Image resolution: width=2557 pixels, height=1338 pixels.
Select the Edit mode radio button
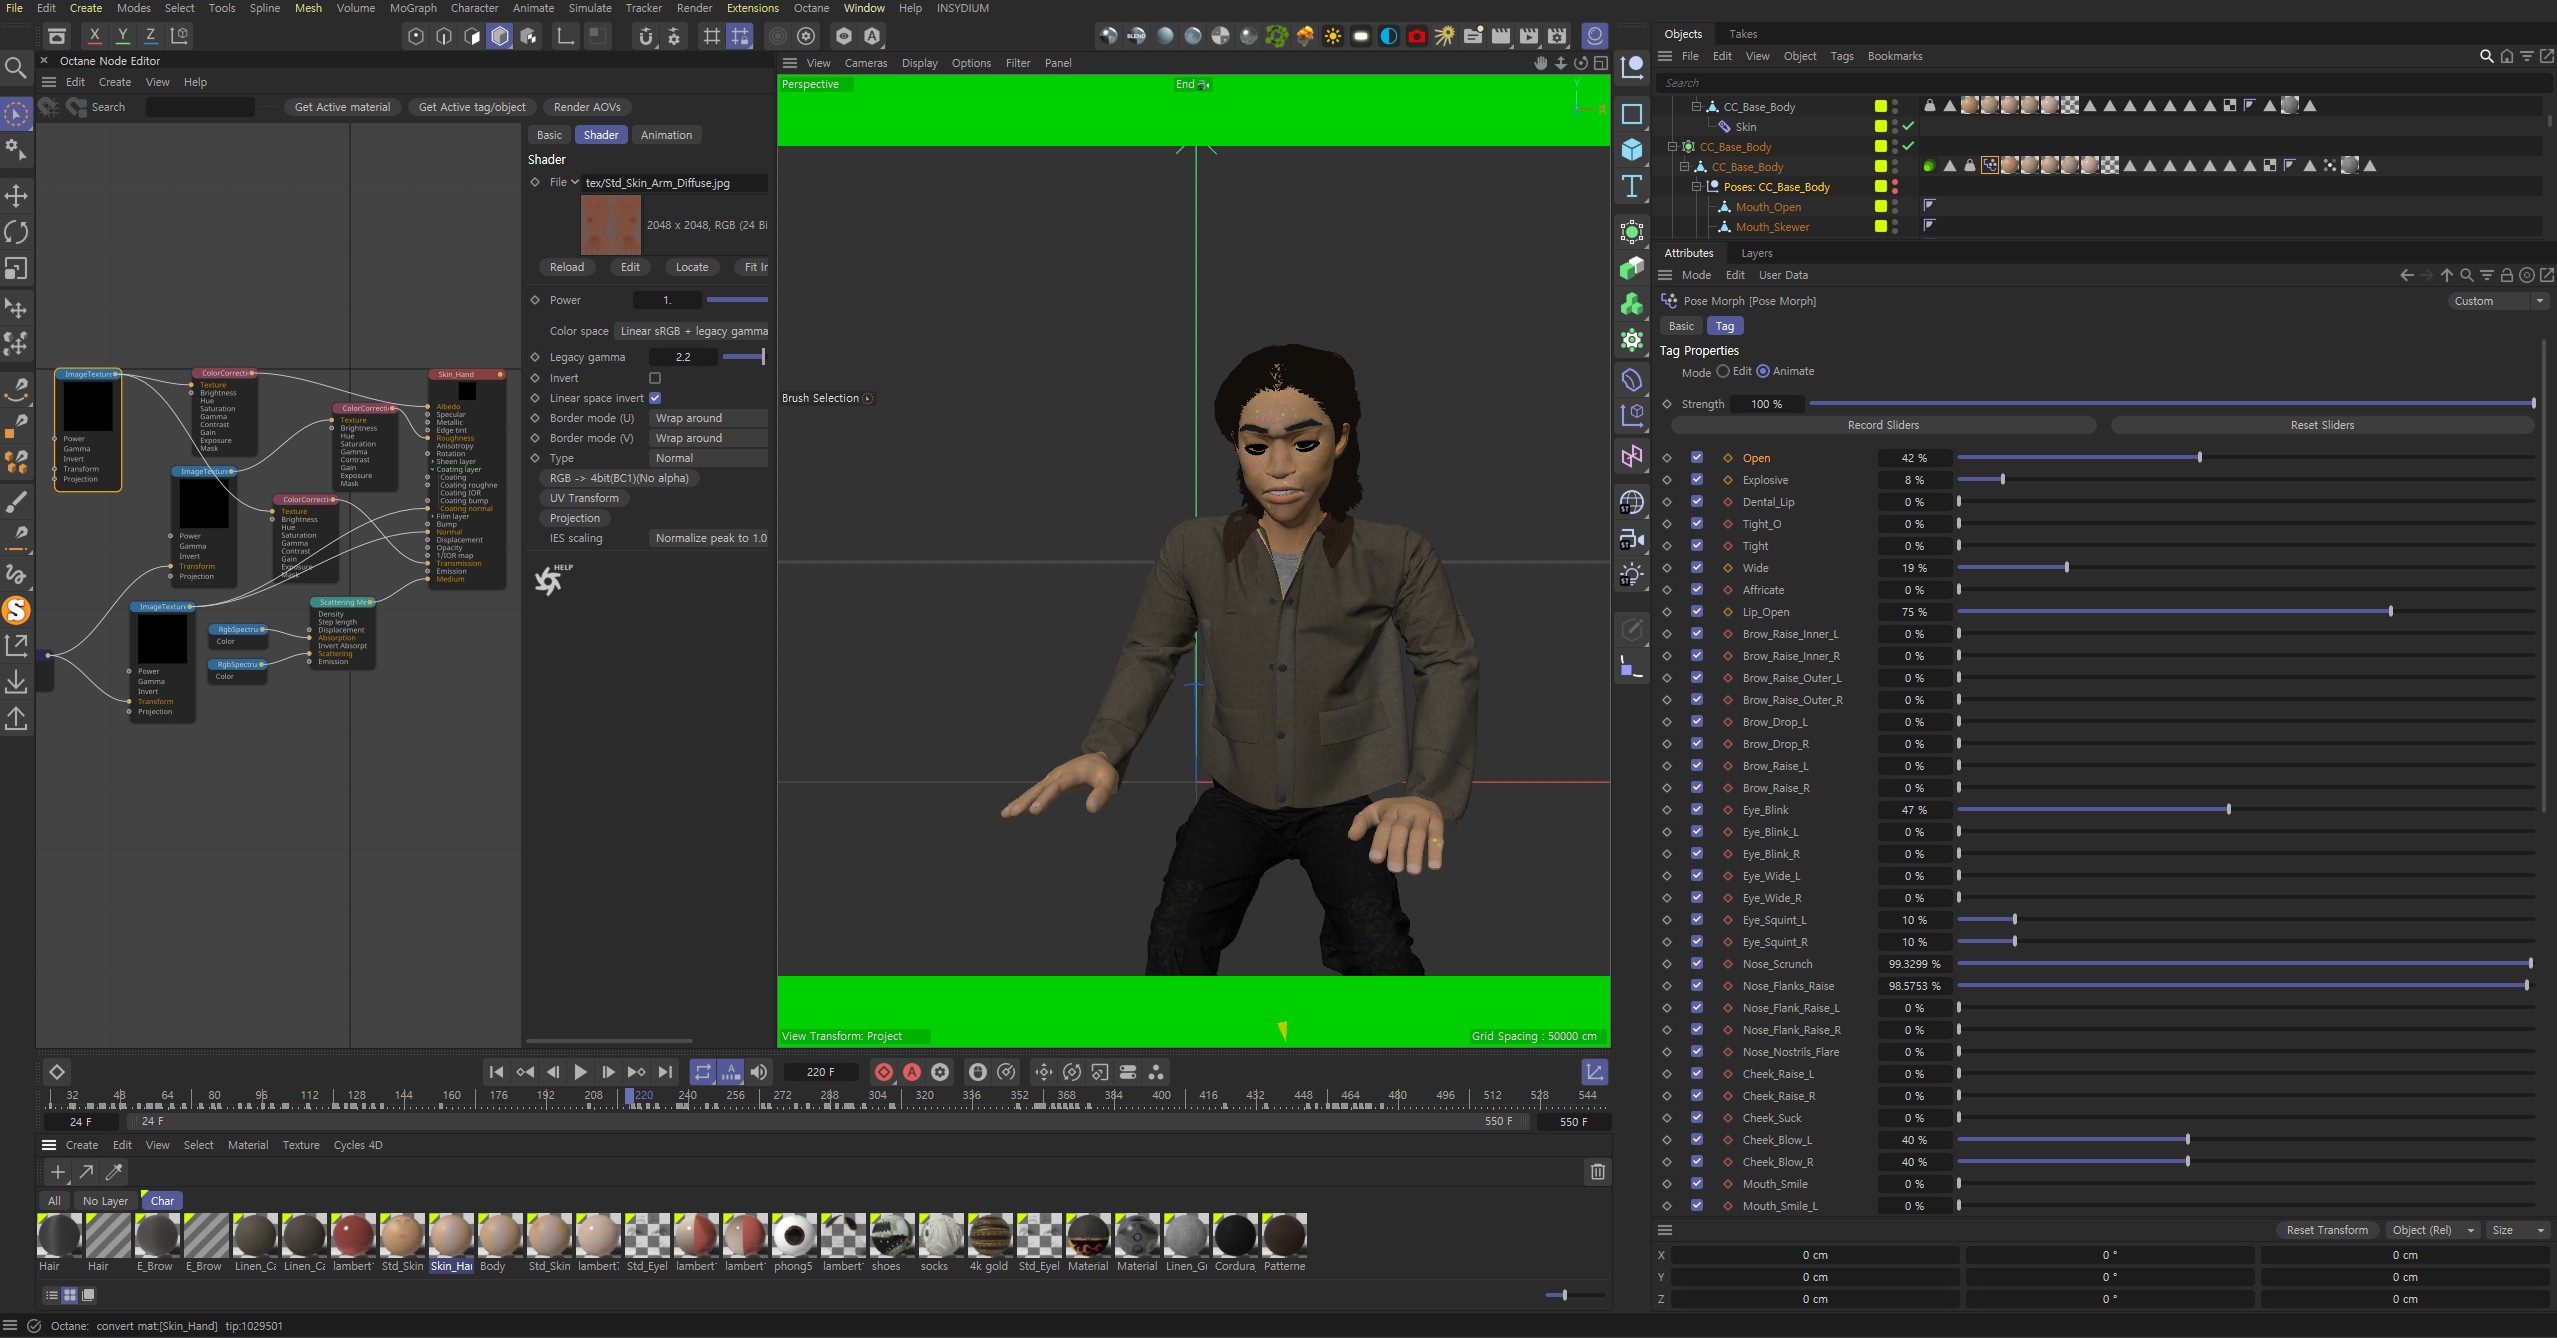1723,371
